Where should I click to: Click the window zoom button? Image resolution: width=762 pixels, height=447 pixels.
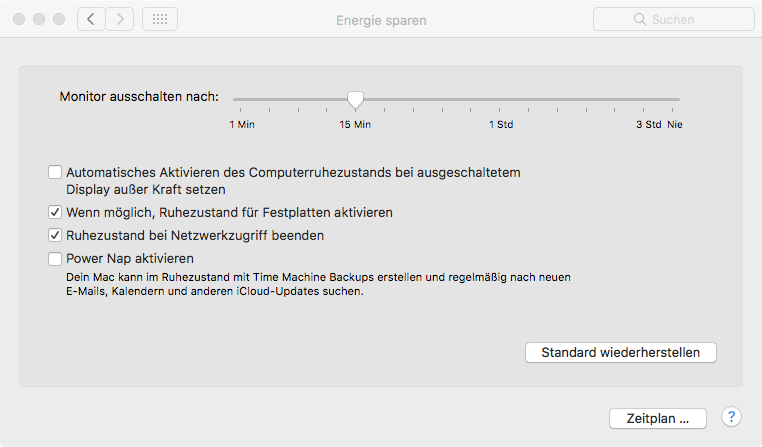coord(59,19)
